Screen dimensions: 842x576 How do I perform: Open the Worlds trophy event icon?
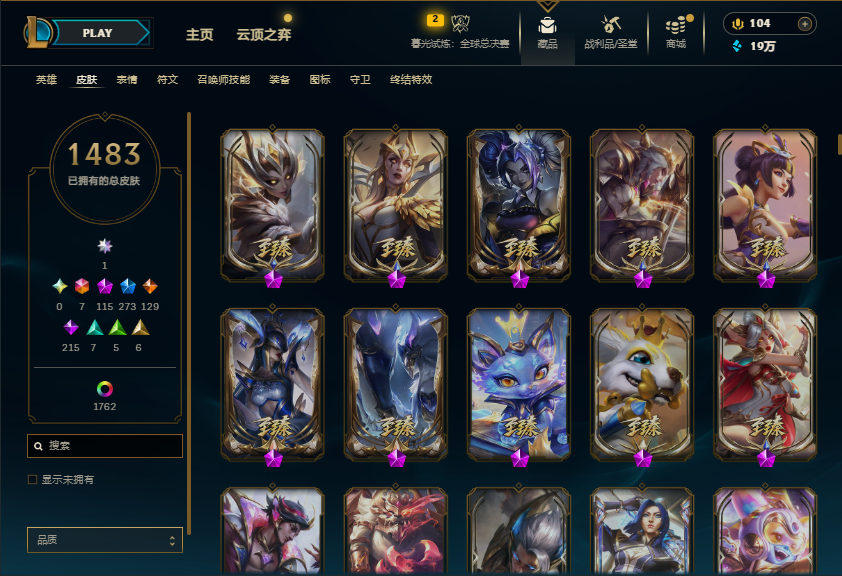coord(460,23)
